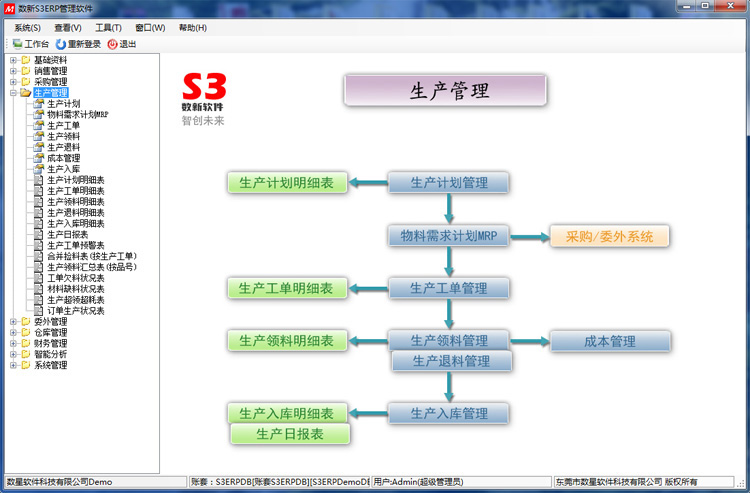Click status bar 数星软件科技有限公司Demo entry
This screenshot has width=750, height=493.
pos(96,482)
